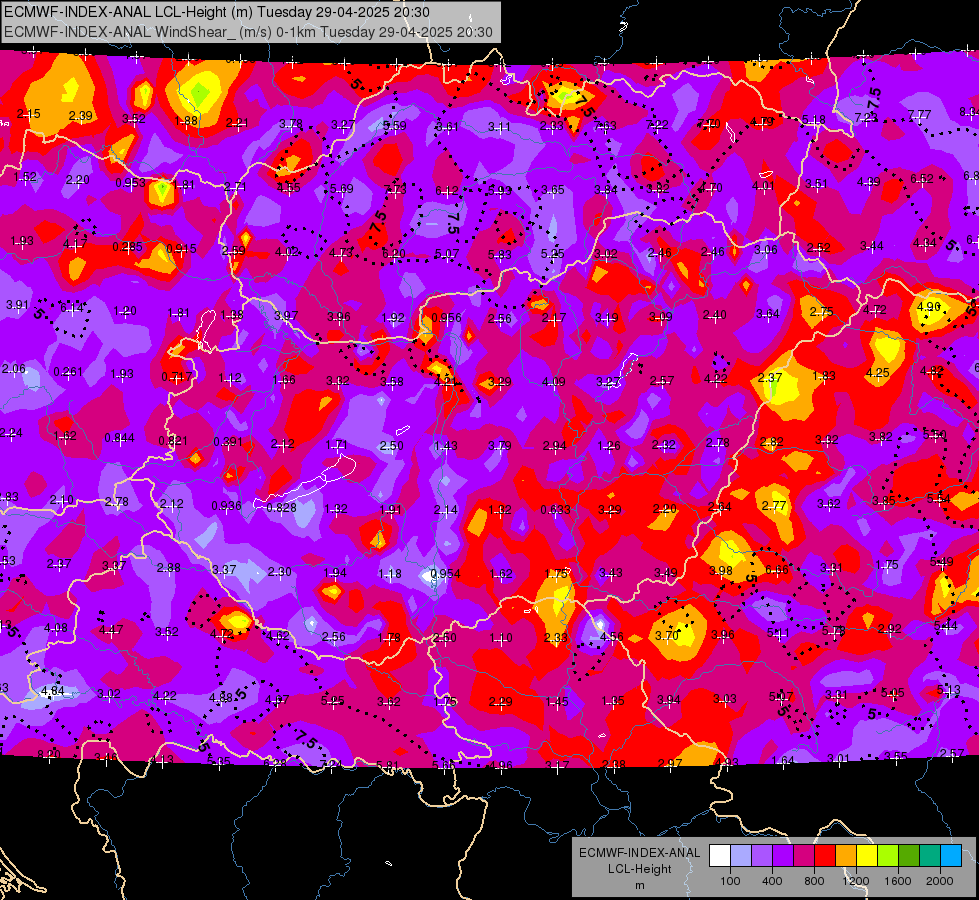Click the teal legend swatch
Screen dimensions: 979x900
pos(930,856)
